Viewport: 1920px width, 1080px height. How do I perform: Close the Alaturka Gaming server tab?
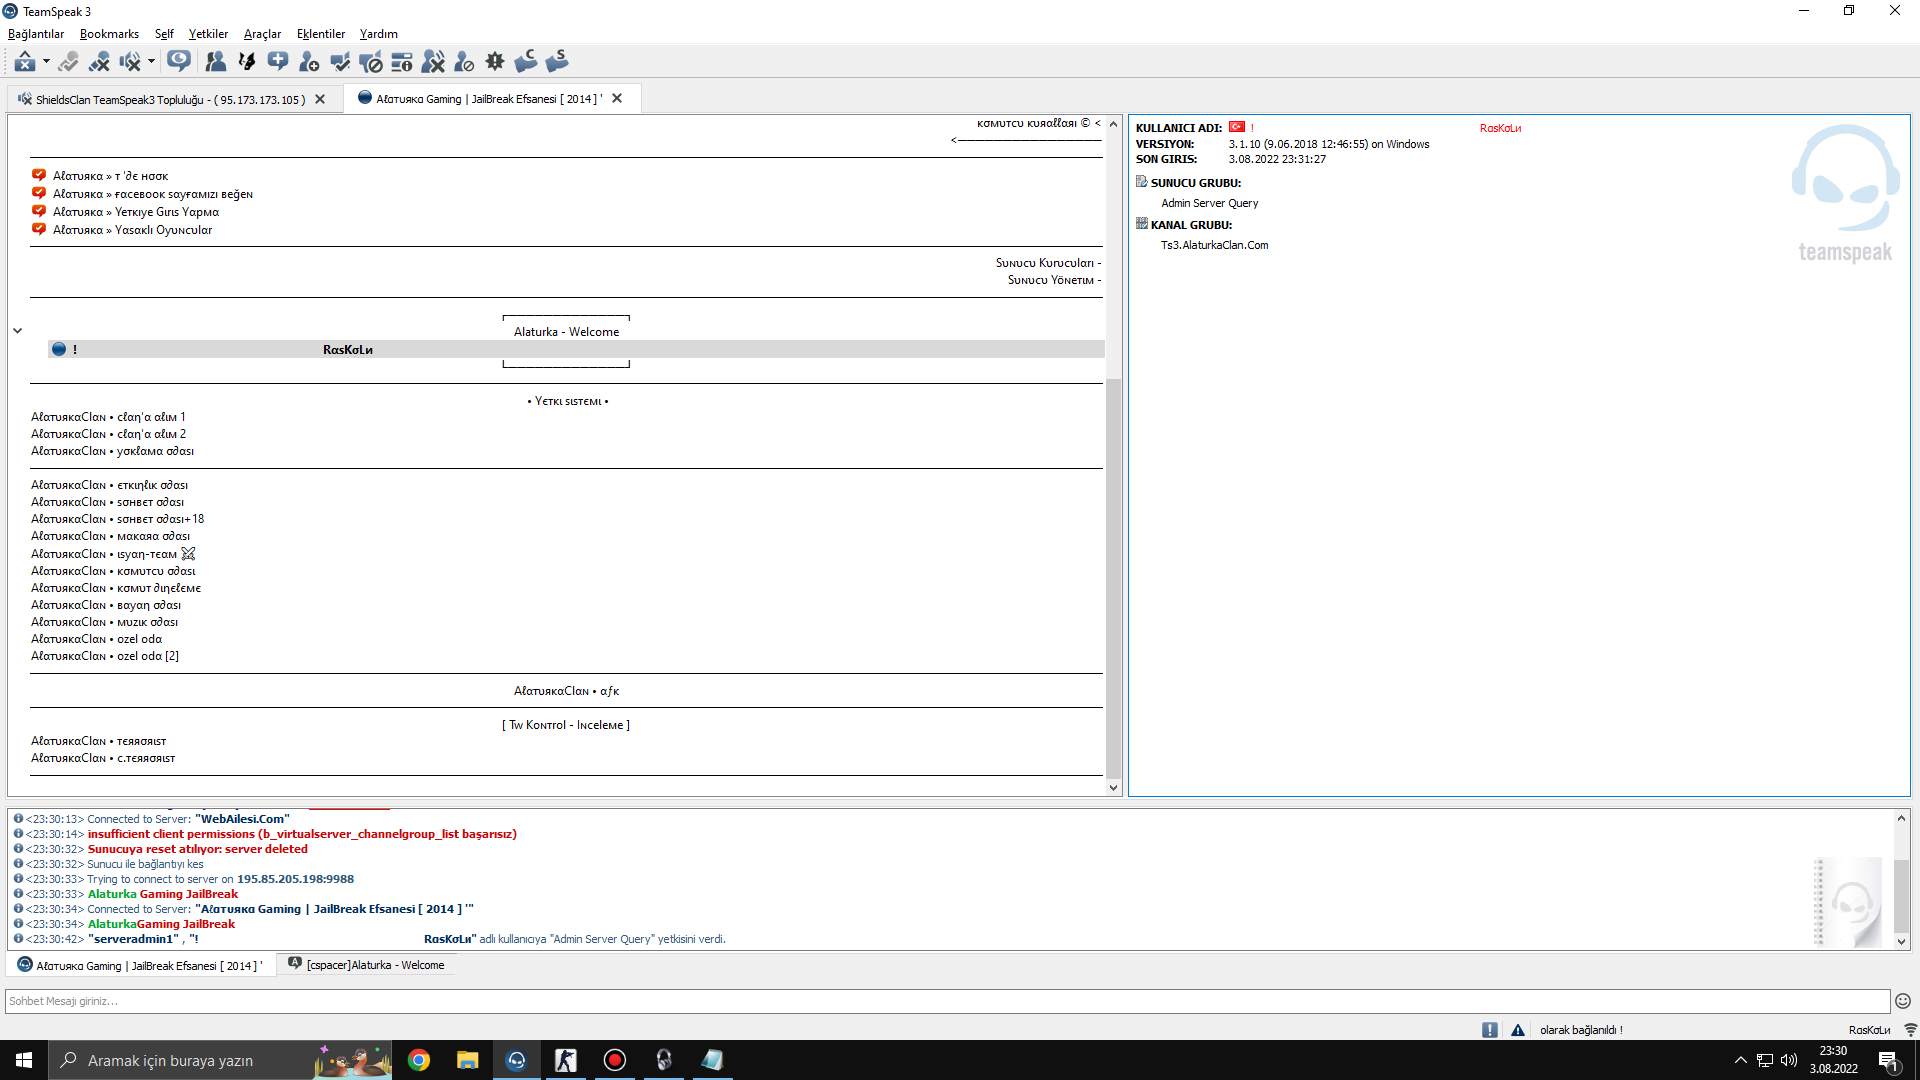(617, 98)
